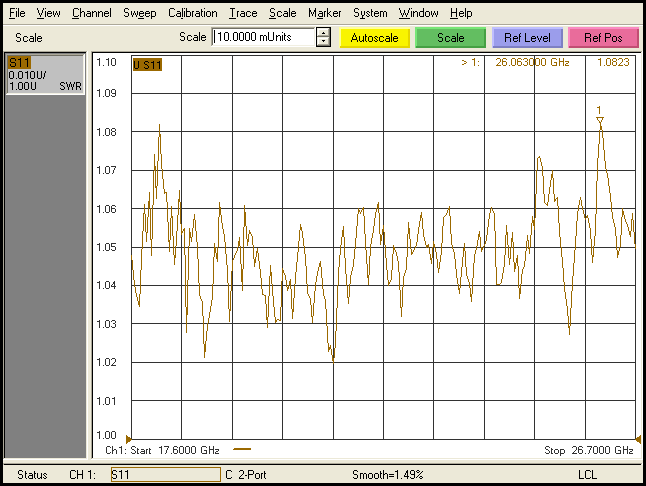This screenshot has width=646, height=486.
Task: Open the Marker menu
Action: pos(324,13)
